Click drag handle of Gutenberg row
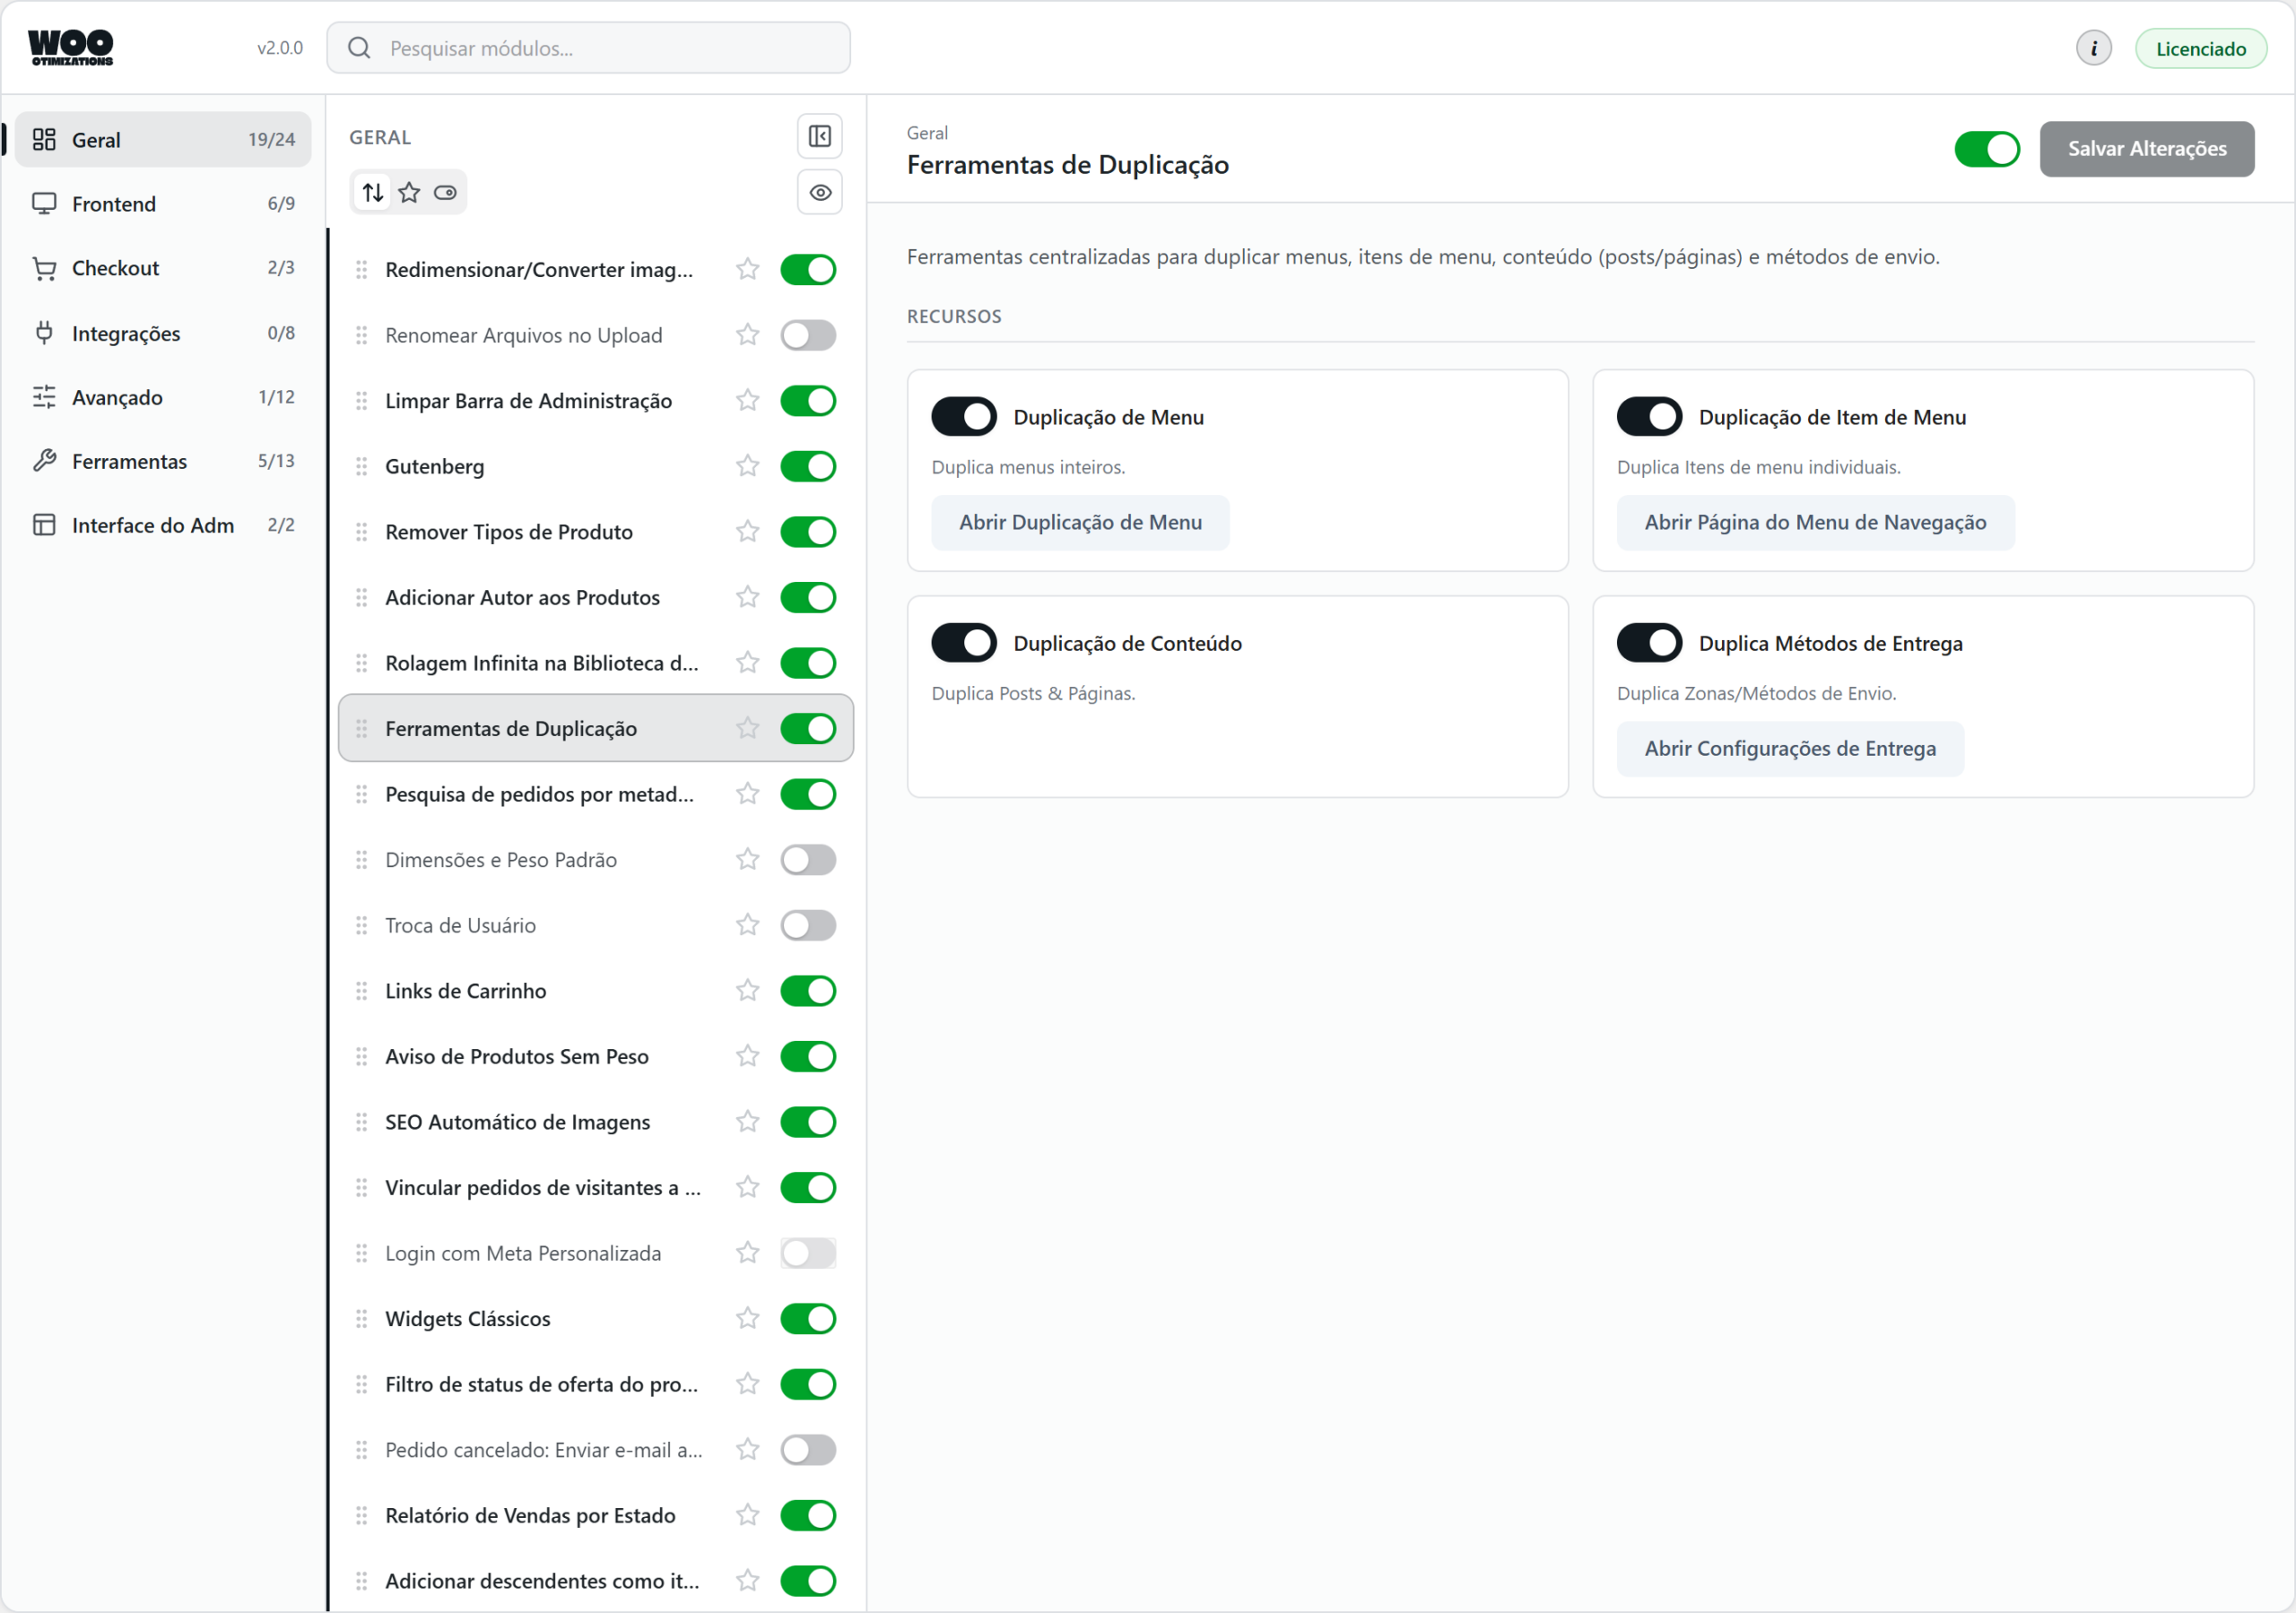2296x1613 pixels. [361, 466]
